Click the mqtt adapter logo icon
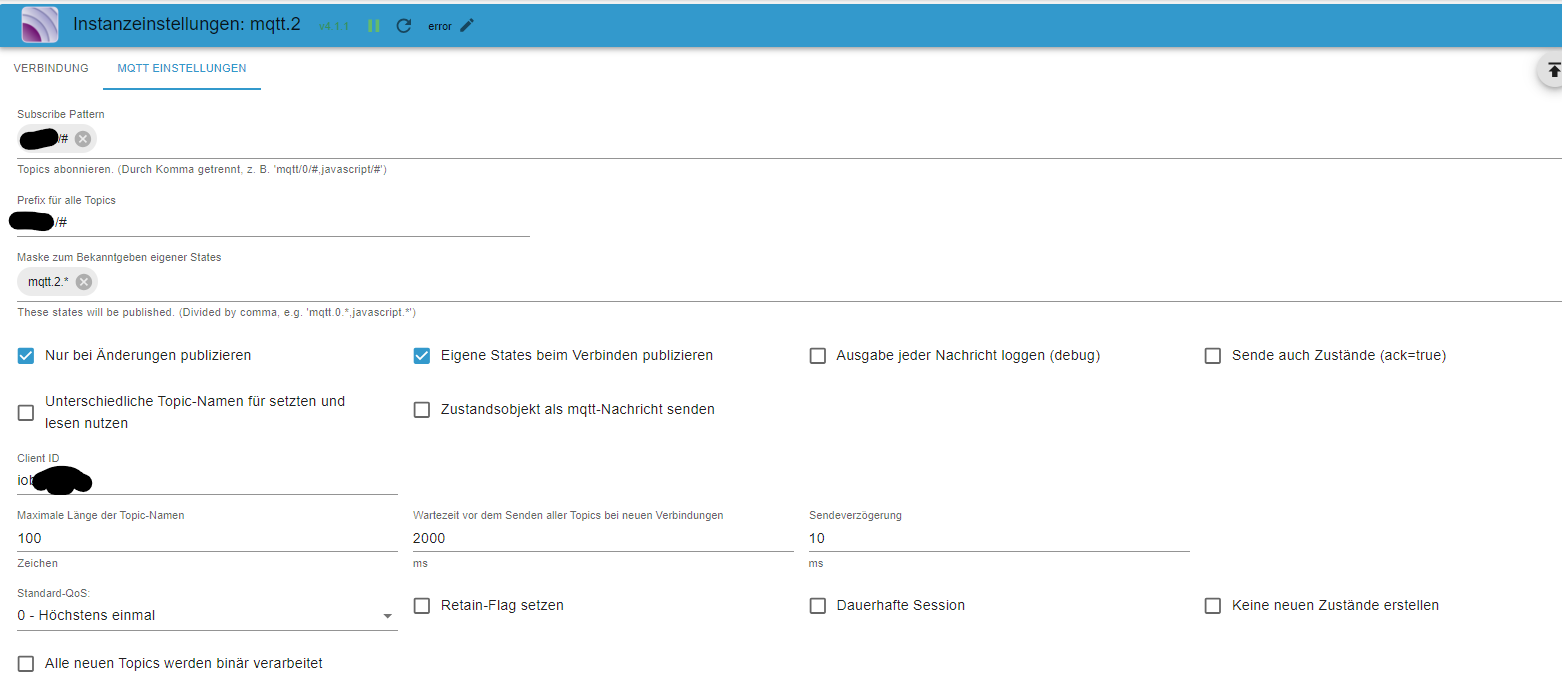This screenshot has height=700, width=1562. click(x=40, y=24)
